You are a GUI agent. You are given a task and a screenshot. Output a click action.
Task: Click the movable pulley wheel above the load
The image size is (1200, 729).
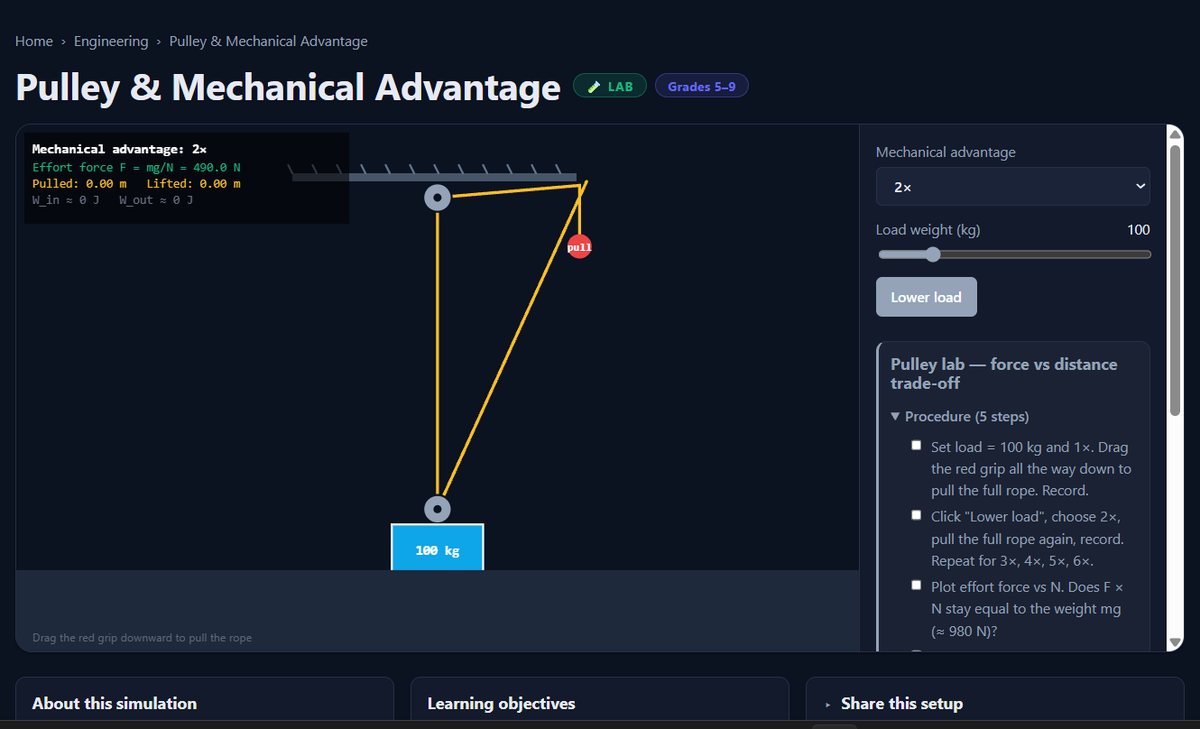pyautogui.click(x=437, y=509)
